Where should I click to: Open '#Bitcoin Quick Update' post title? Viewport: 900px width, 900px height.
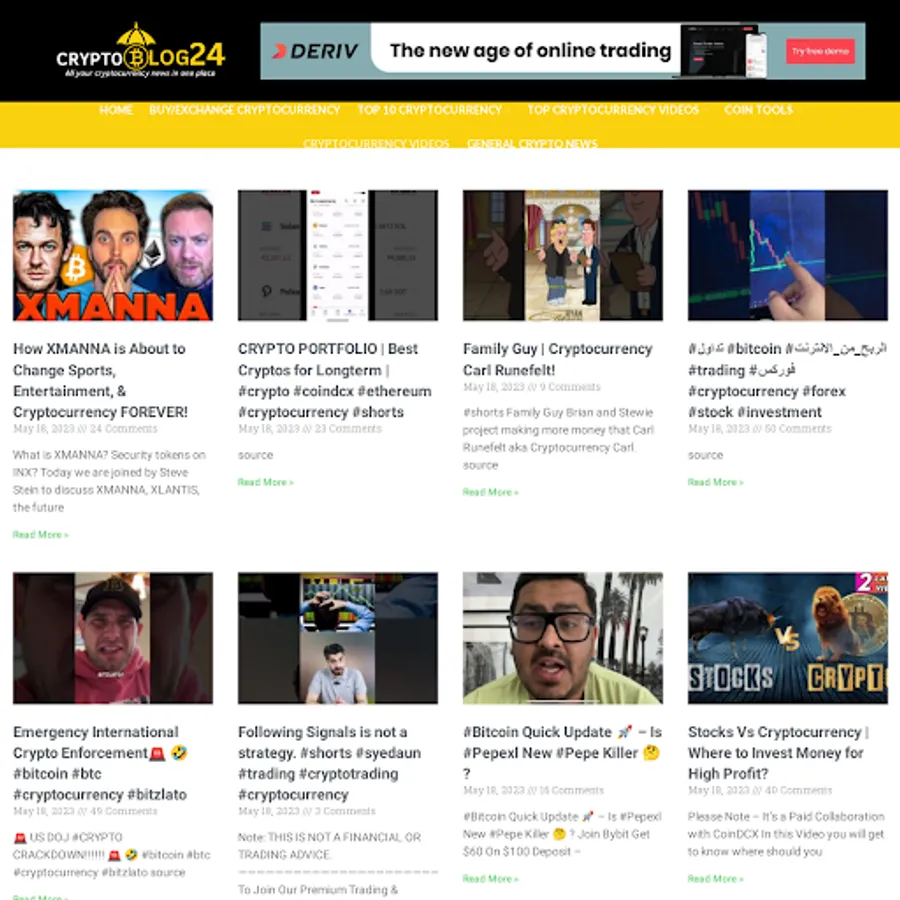click(562, 752)
